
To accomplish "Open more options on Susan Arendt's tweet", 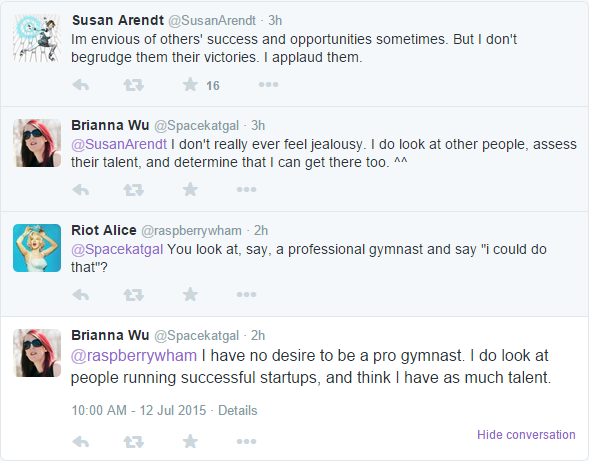I will click(x=268, y=85).
